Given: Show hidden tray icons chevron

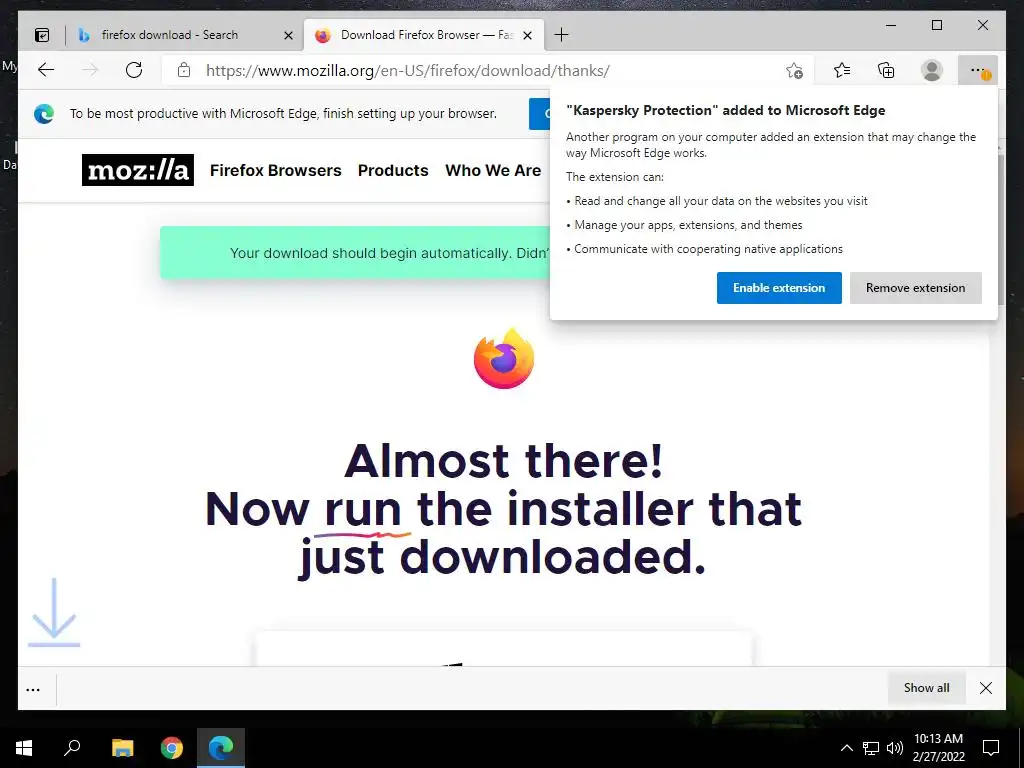Looking at the screenshot, I should coord(846,748).
